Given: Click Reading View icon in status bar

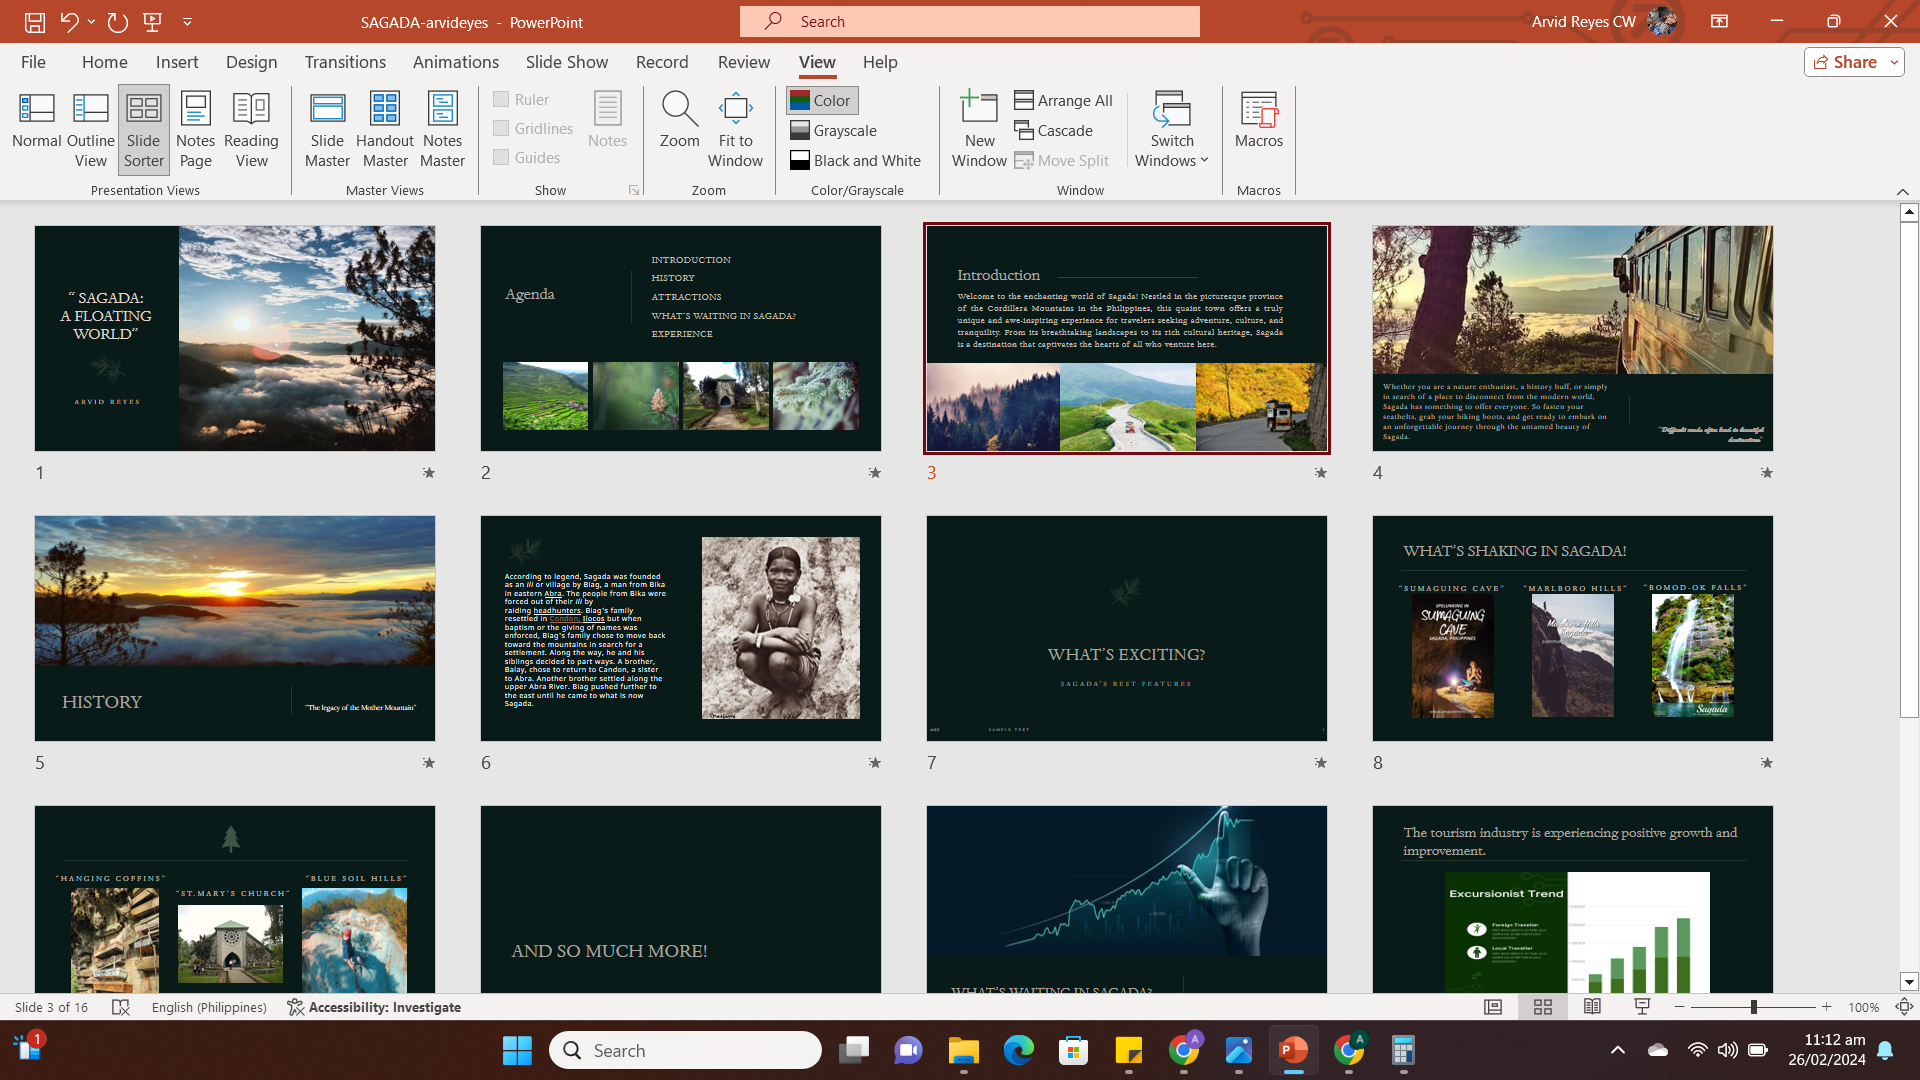Looking at the screenshot, I should [x=1592, y=1007].
